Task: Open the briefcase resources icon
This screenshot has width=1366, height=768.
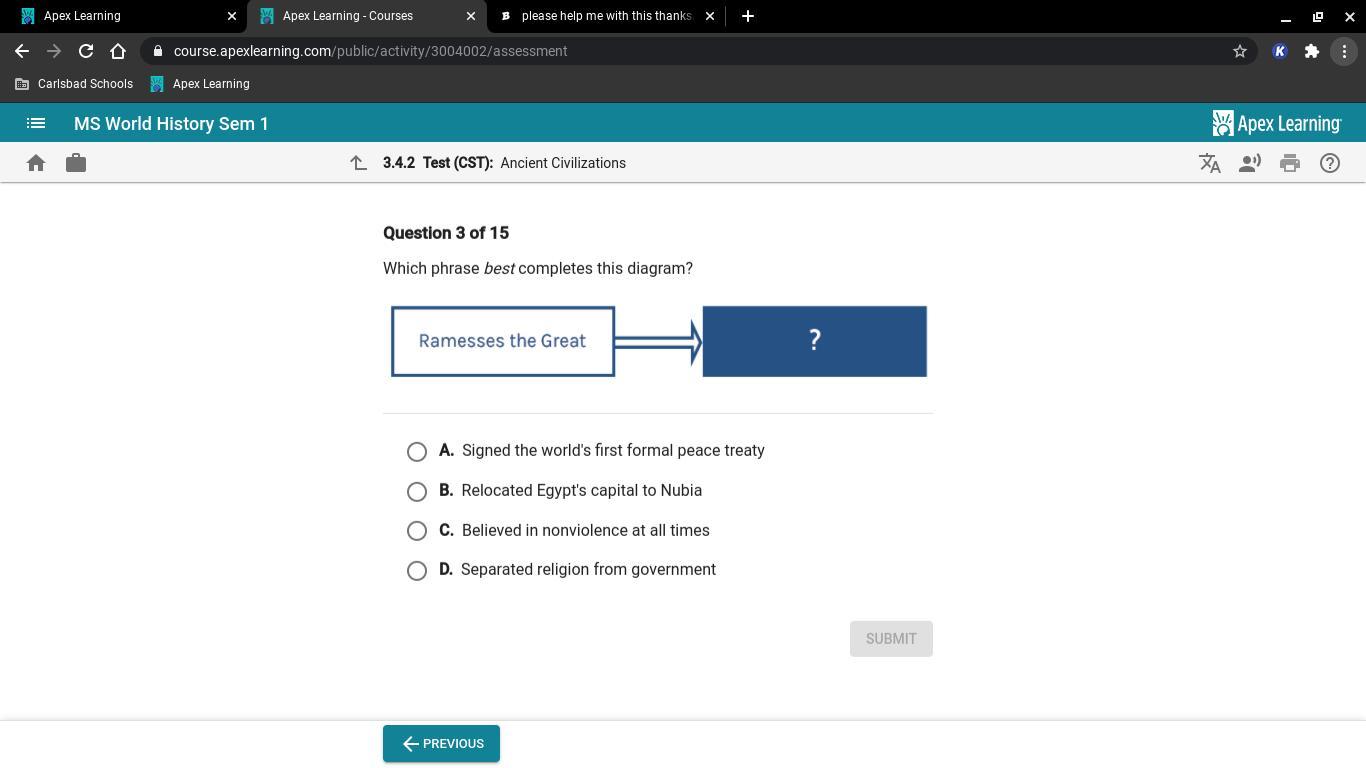Action: click(76, 163)
